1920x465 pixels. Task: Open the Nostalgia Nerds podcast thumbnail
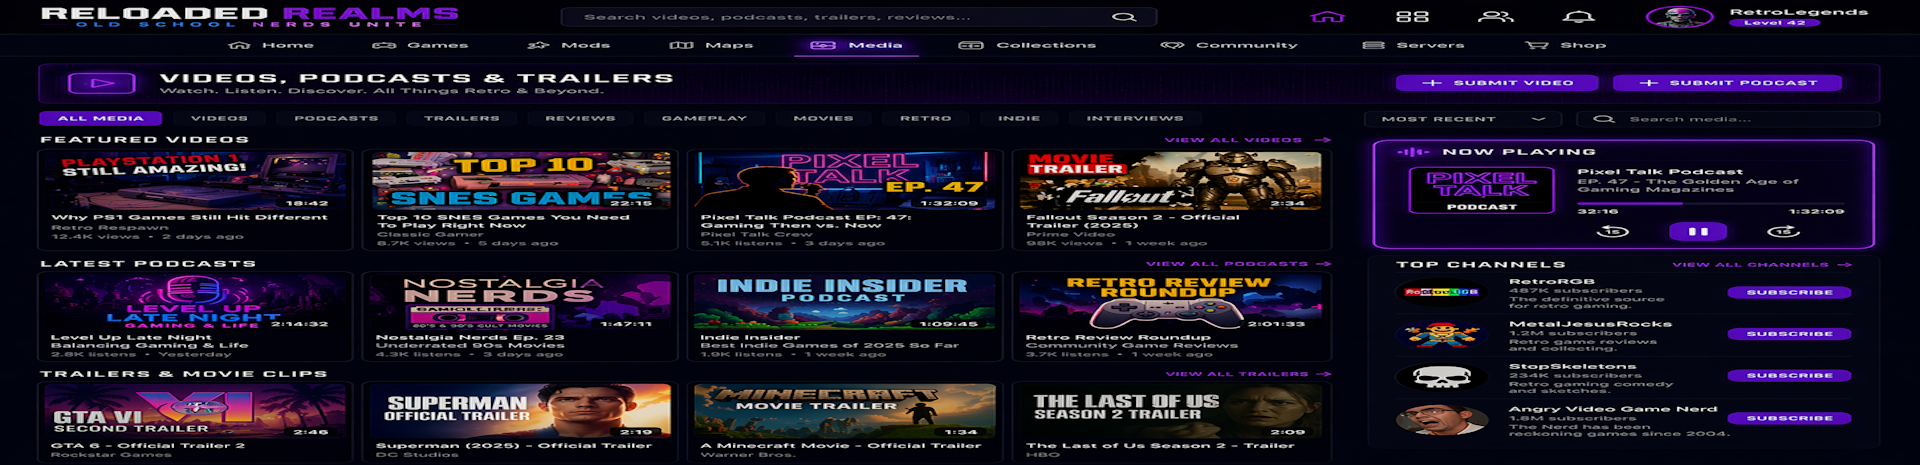(521, 302)
